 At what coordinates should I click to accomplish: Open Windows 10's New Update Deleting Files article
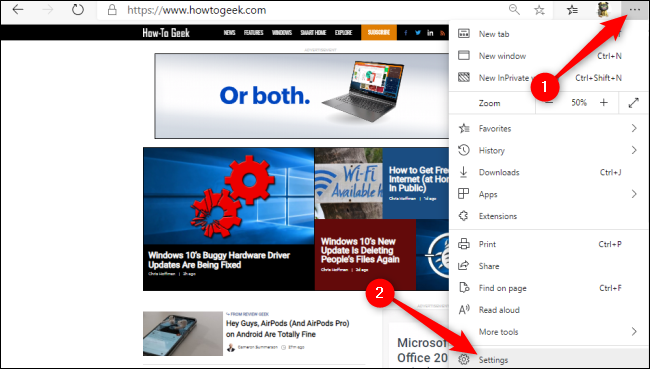[x=365, y=255]
